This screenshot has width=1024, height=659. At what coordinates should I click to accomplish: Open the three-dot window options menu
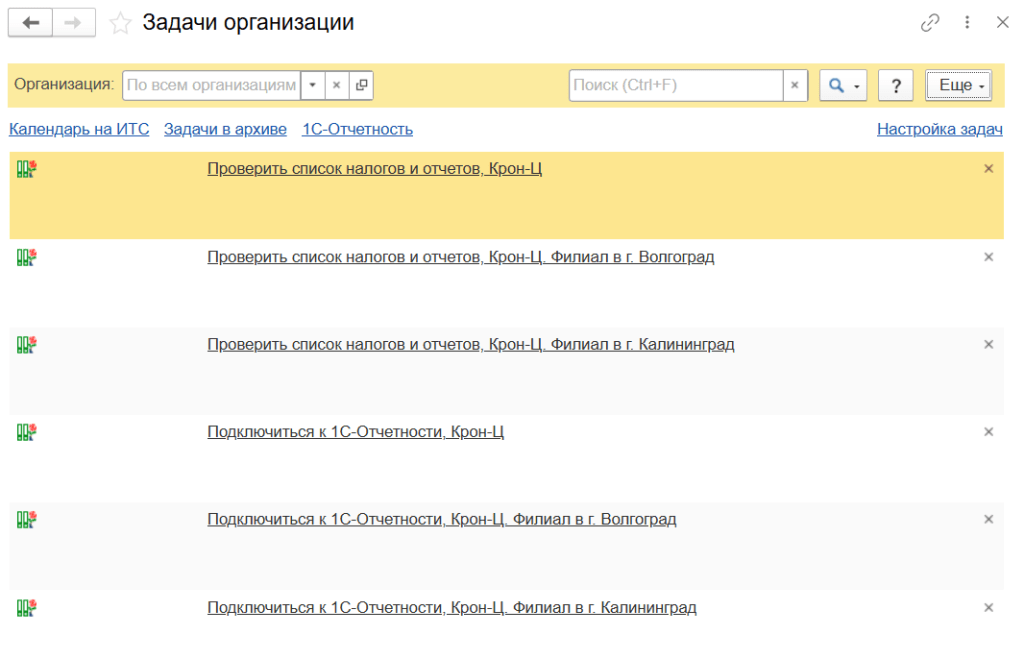point(967,22)
